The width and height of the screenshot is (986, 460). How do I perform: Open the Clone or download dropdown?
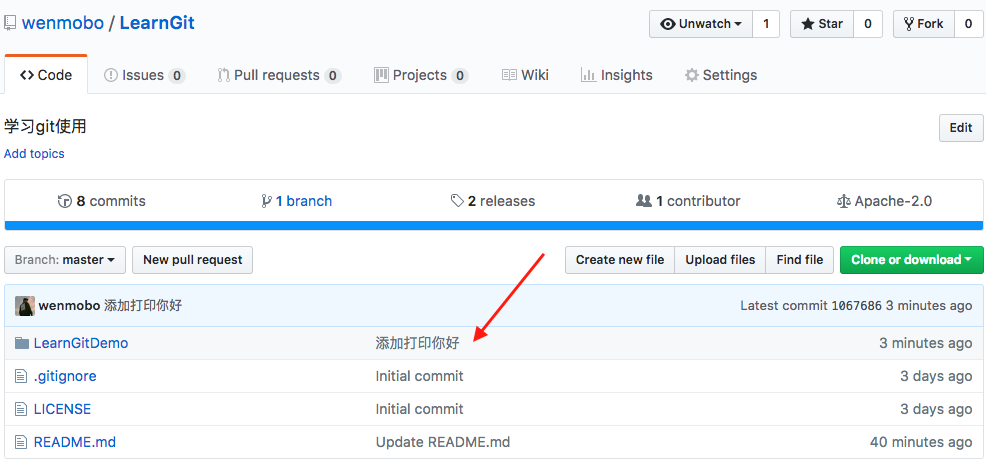[x=912, y=260]
